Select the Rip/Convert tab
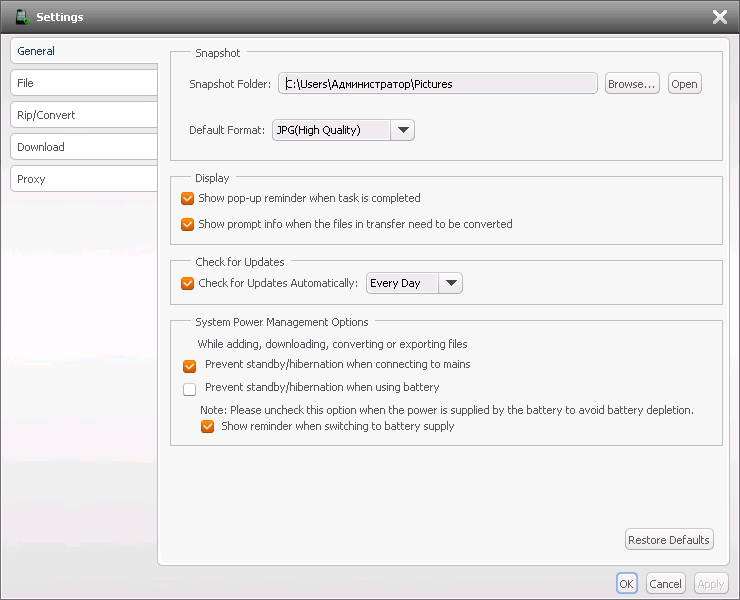Screen dimensions: 740x600 coord(84,115)
